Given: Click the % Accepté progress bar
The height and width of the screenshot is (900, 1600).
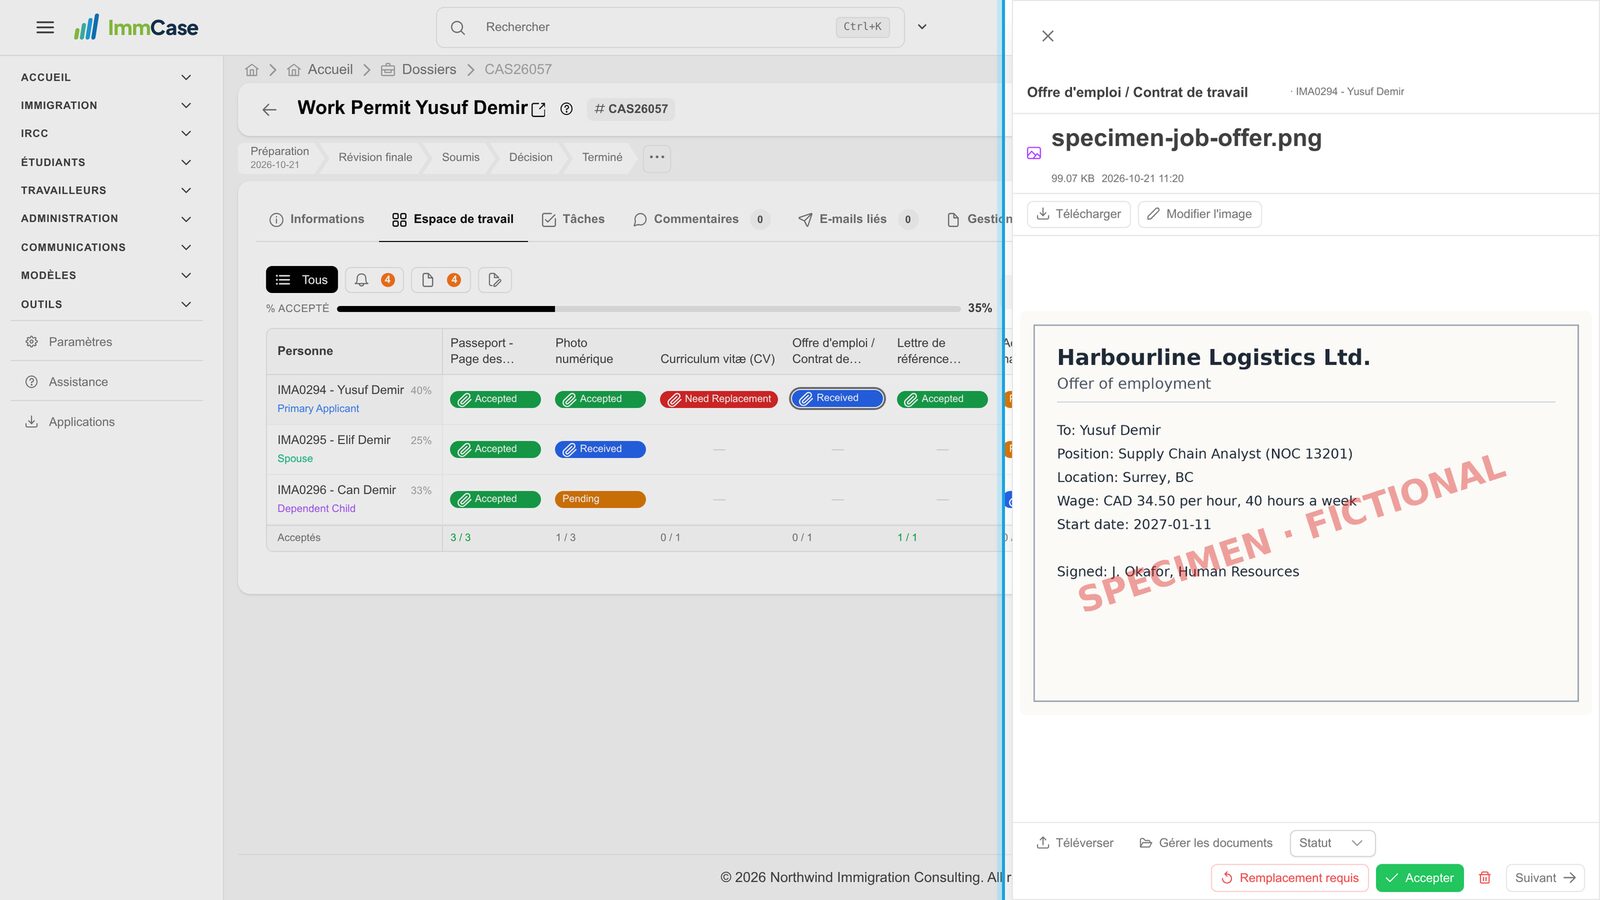Looking at the screenshot, I should coord(649,309).
